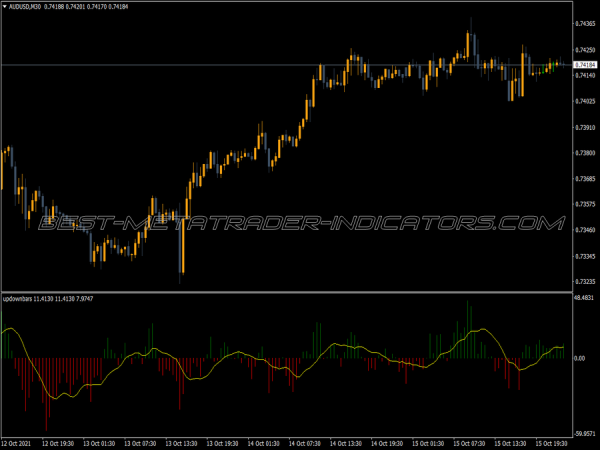Screen dimensions: 600x450
Task: Select time axis label 15 Oct 19:30
Action: coord(551,443)
